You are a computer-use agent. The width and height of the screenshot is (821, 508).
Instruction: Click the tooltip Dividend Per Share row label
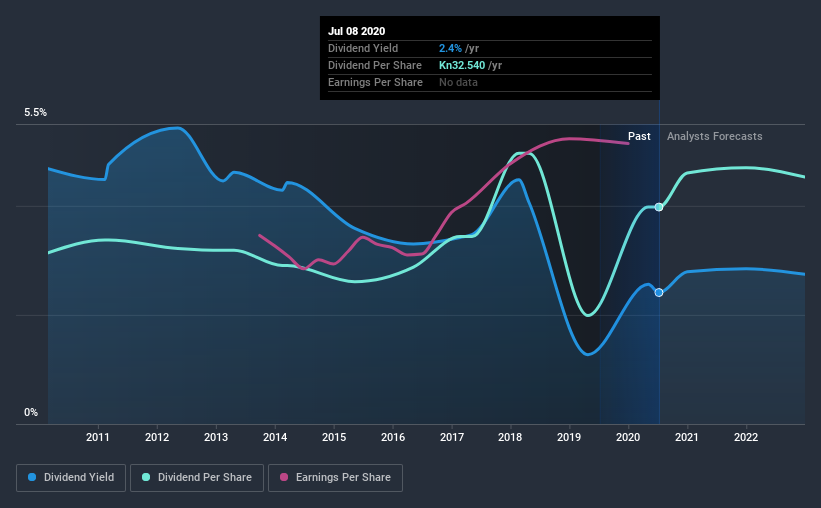375,65
